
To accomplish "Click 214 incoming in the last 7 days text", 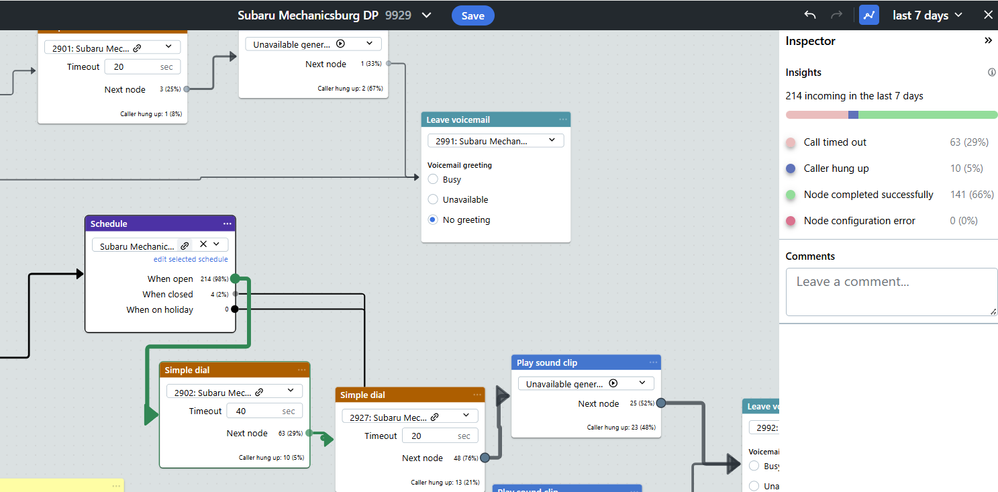I will click(854, 96).
